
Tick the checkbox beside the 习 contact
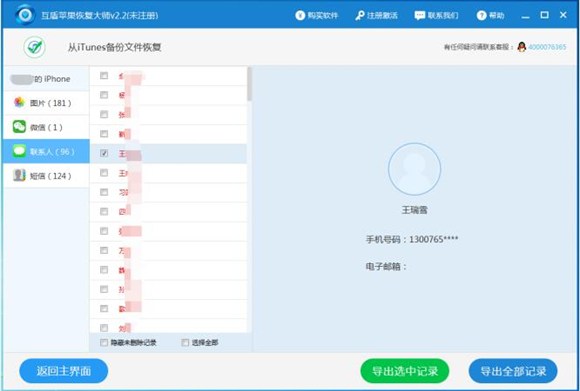pyautogui.click(x=104, y=192)
